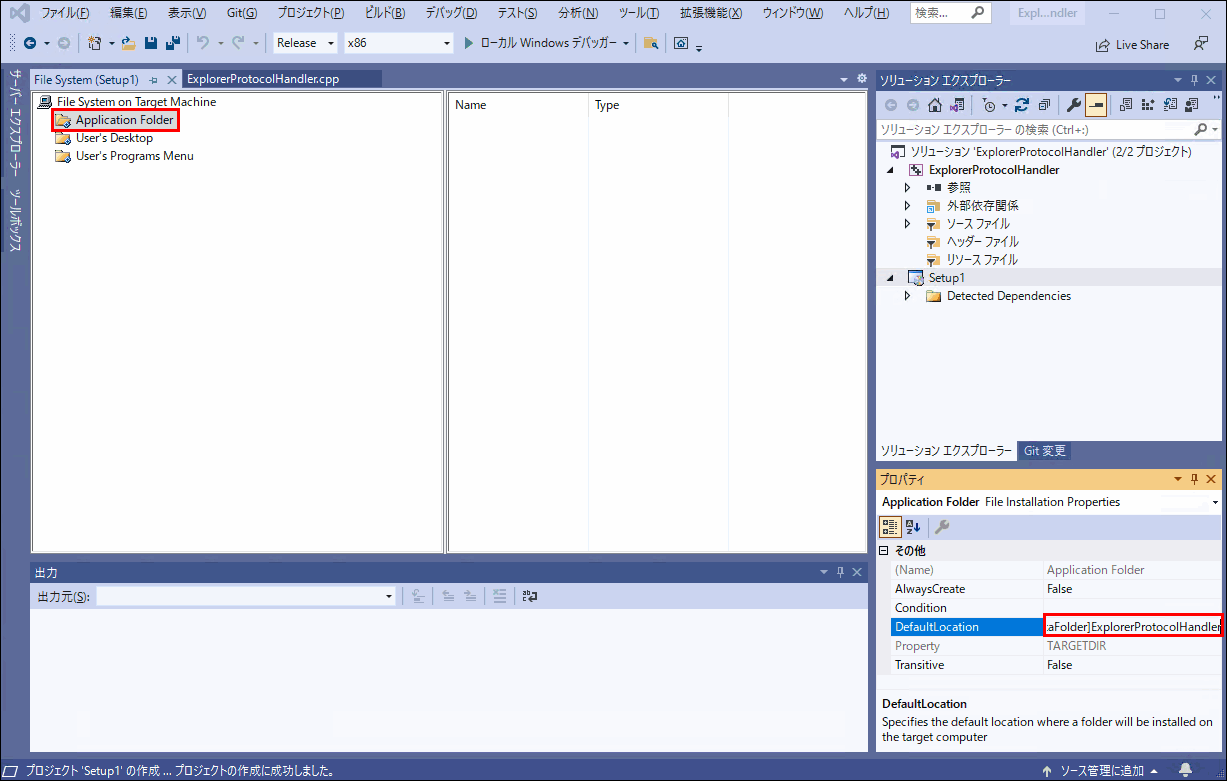The image size is (1227, 781).
Task: Switch to ExplorerProtocolHandler.cpp tab
Action: tap(264, 79)
